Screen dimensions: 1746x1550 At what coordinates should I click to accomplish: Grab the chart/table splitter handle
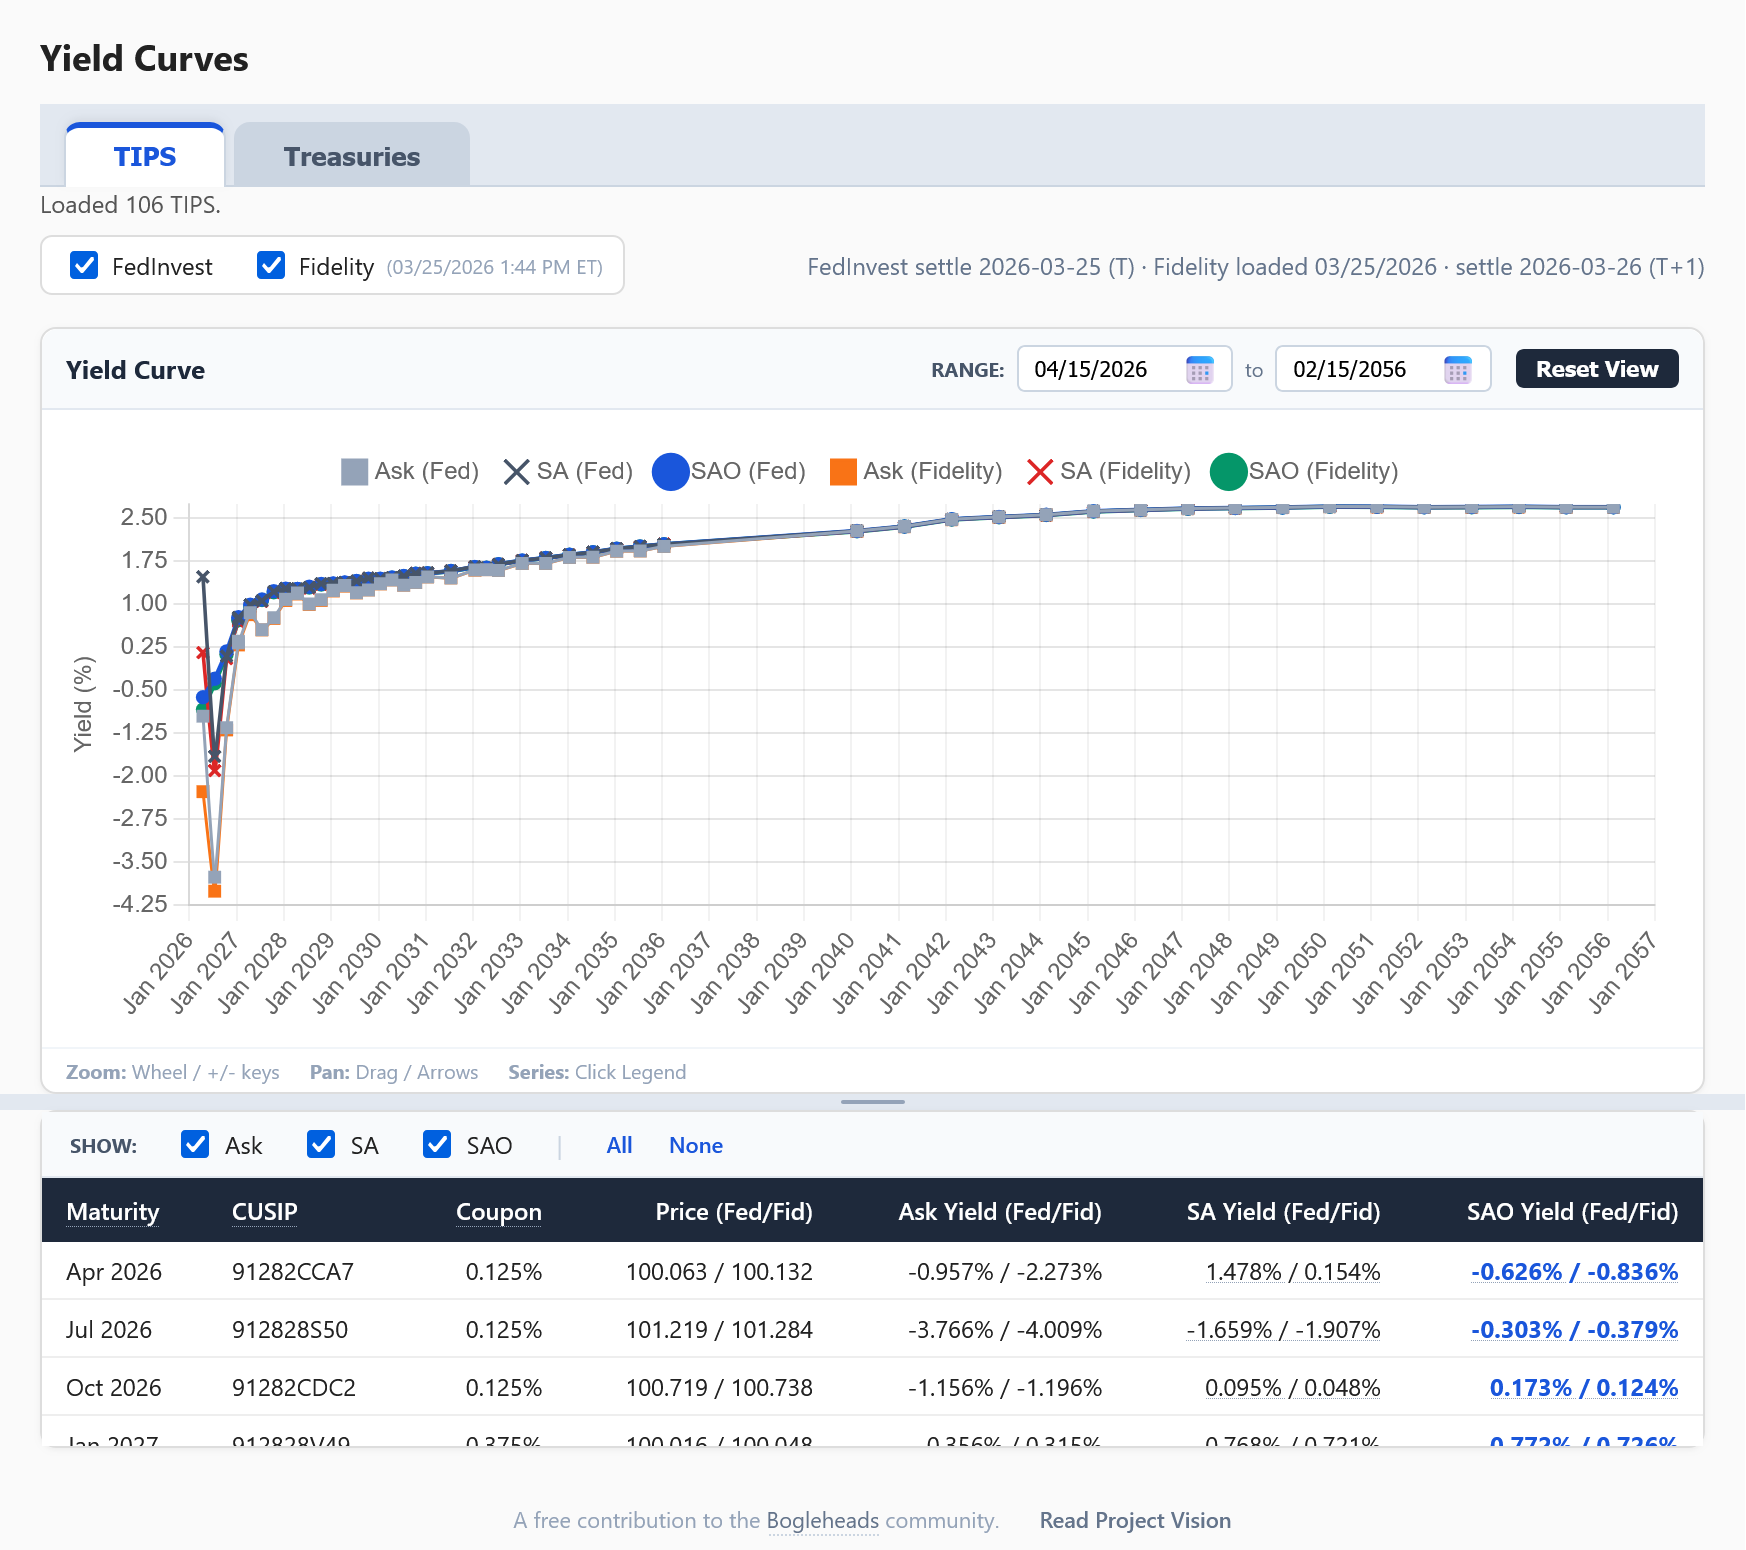873,1101
